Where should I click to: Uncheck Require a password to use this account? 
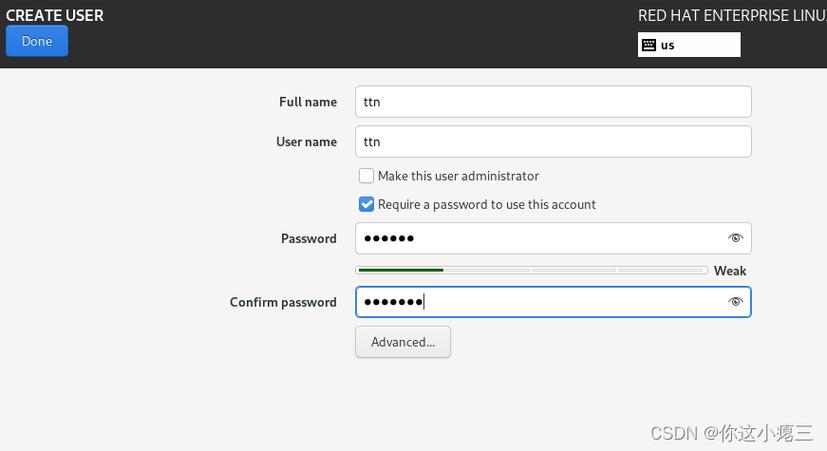pos(366,204)
